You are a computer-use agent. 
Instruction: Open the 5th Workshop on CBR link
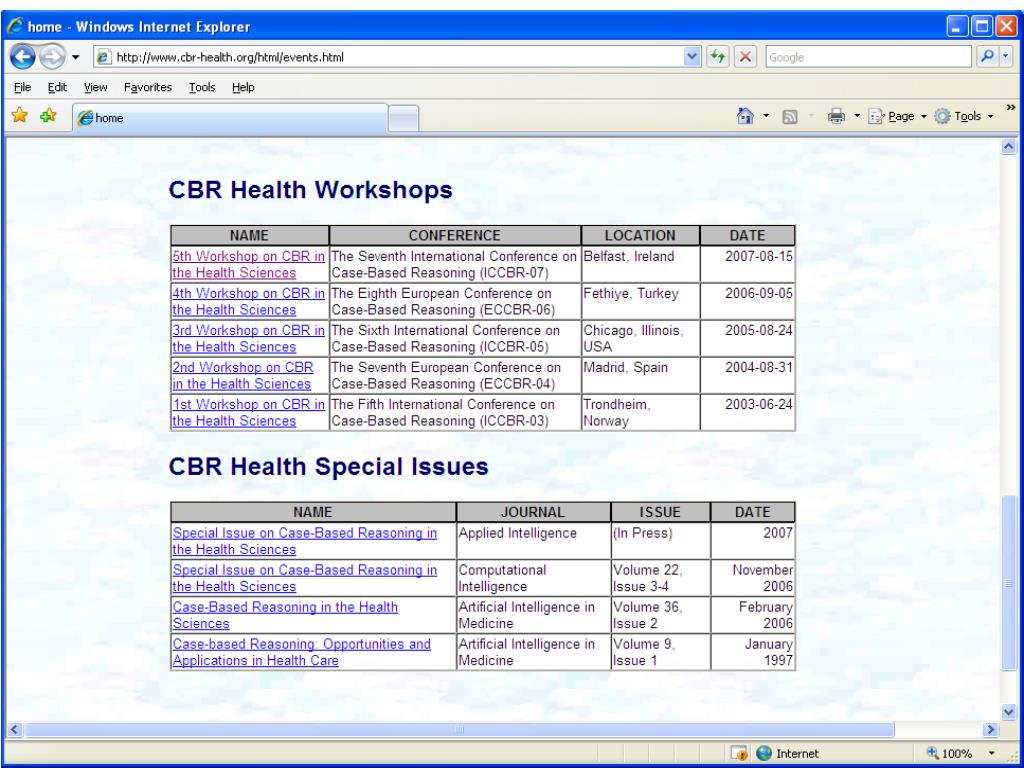click(248, 264)
